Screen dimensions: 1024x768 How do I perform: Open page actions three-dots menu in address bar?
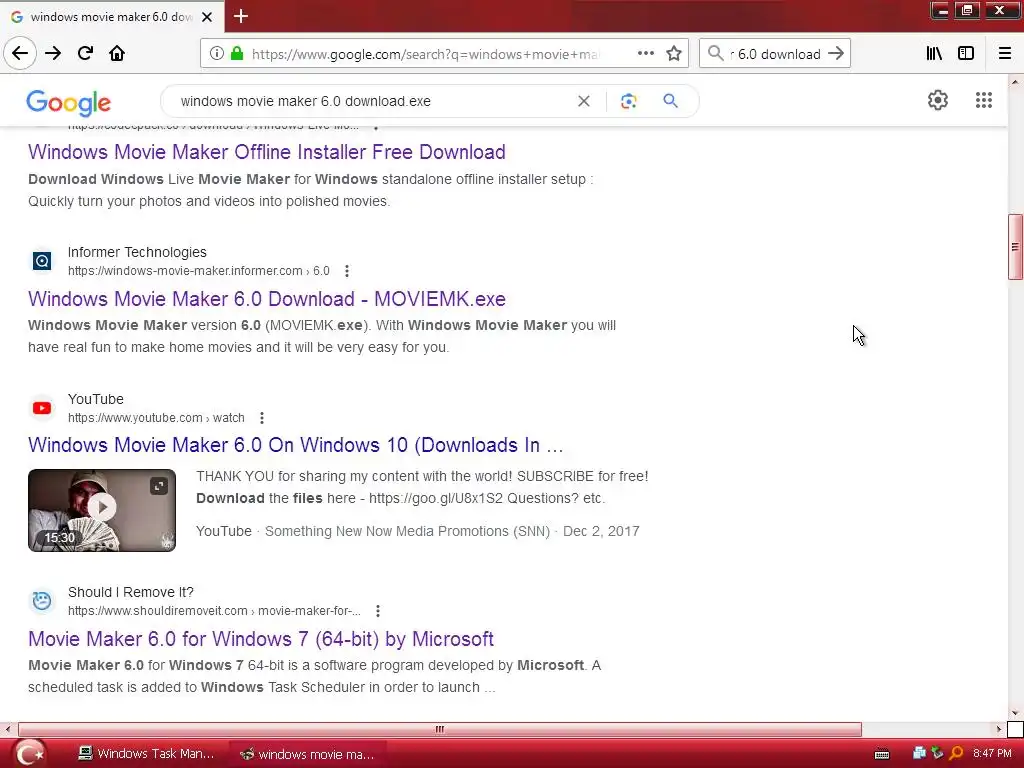(645, 54)
